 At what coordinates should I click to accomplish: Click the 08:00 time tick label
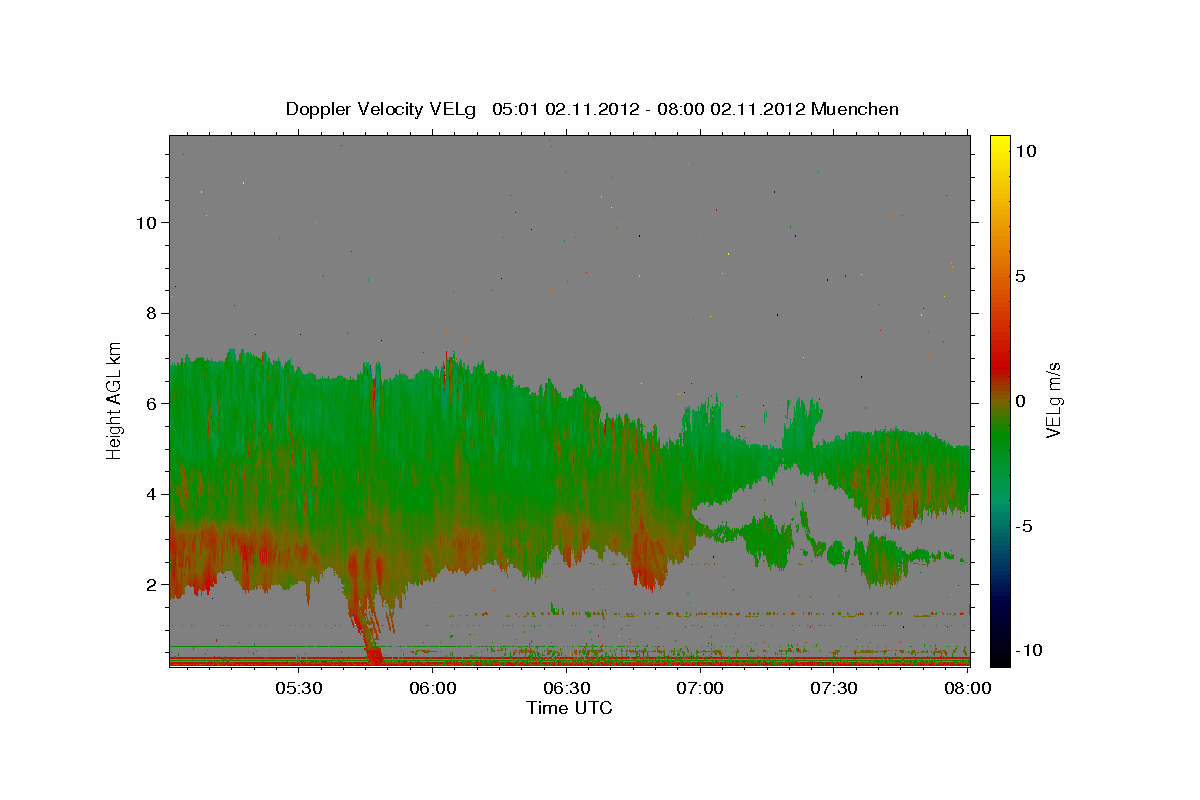point(967,688)
